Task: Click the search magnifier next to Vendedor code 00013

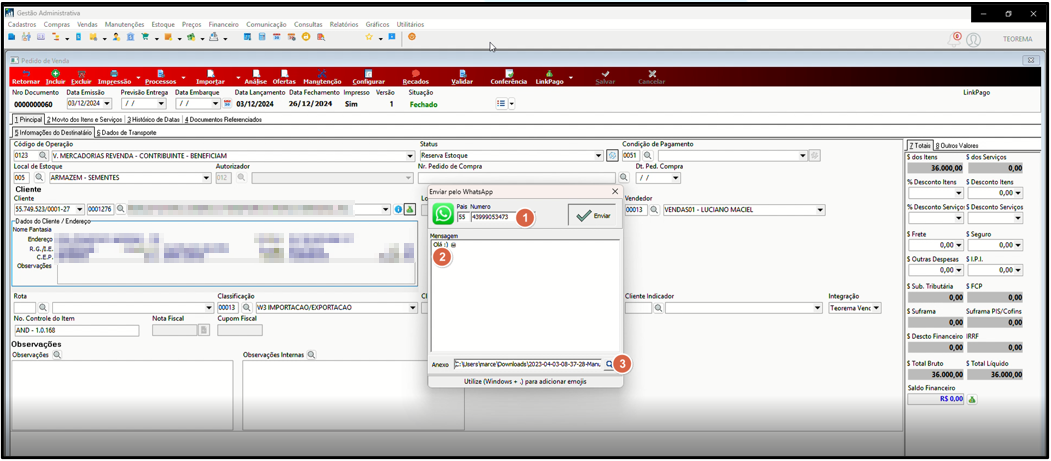Action: [x=655, y=210]
